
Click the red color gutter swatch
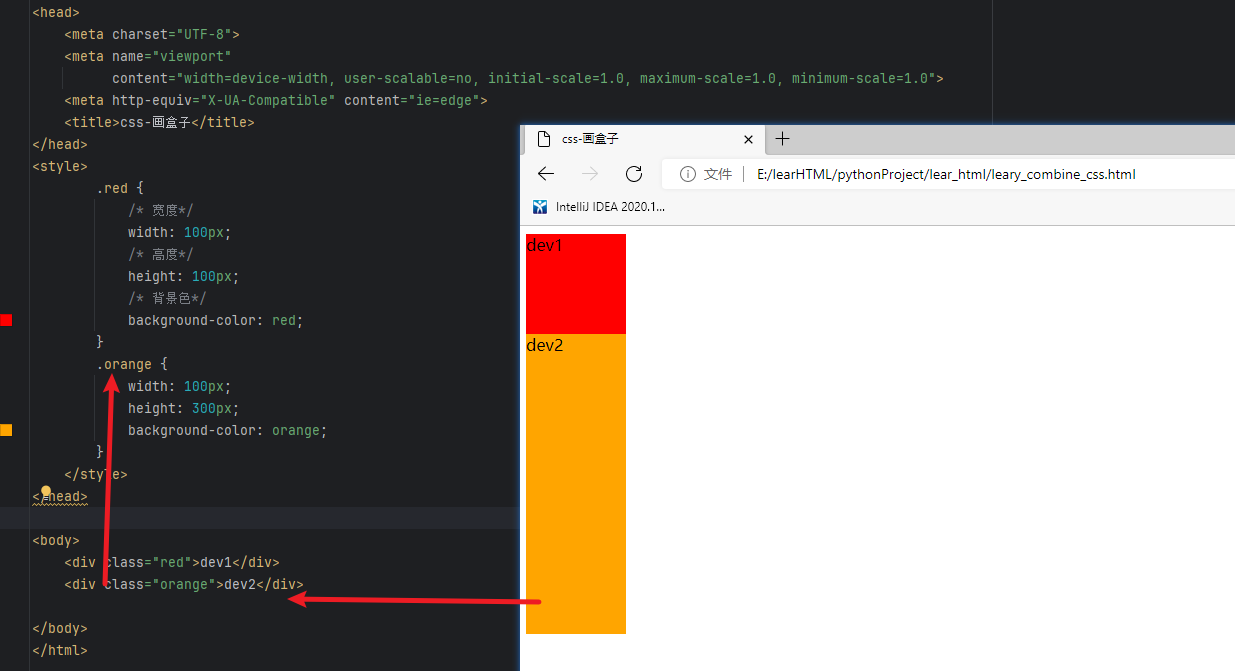[6, 320]
